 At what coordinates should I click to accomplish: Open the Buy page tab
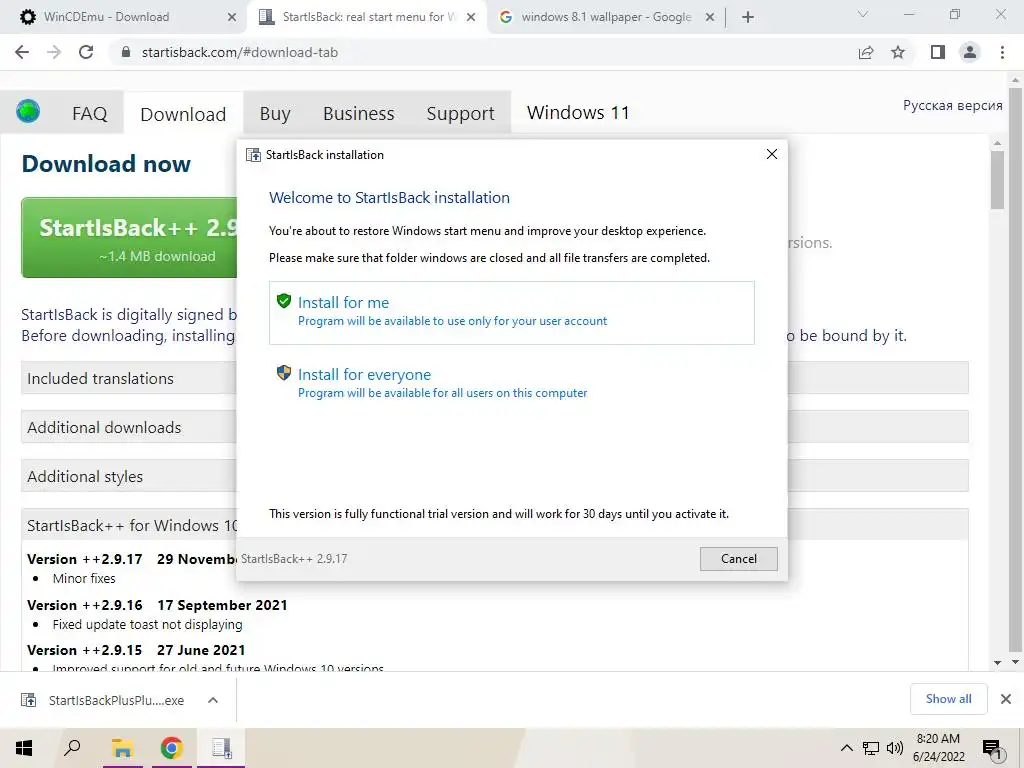click(x=275, y=114)
